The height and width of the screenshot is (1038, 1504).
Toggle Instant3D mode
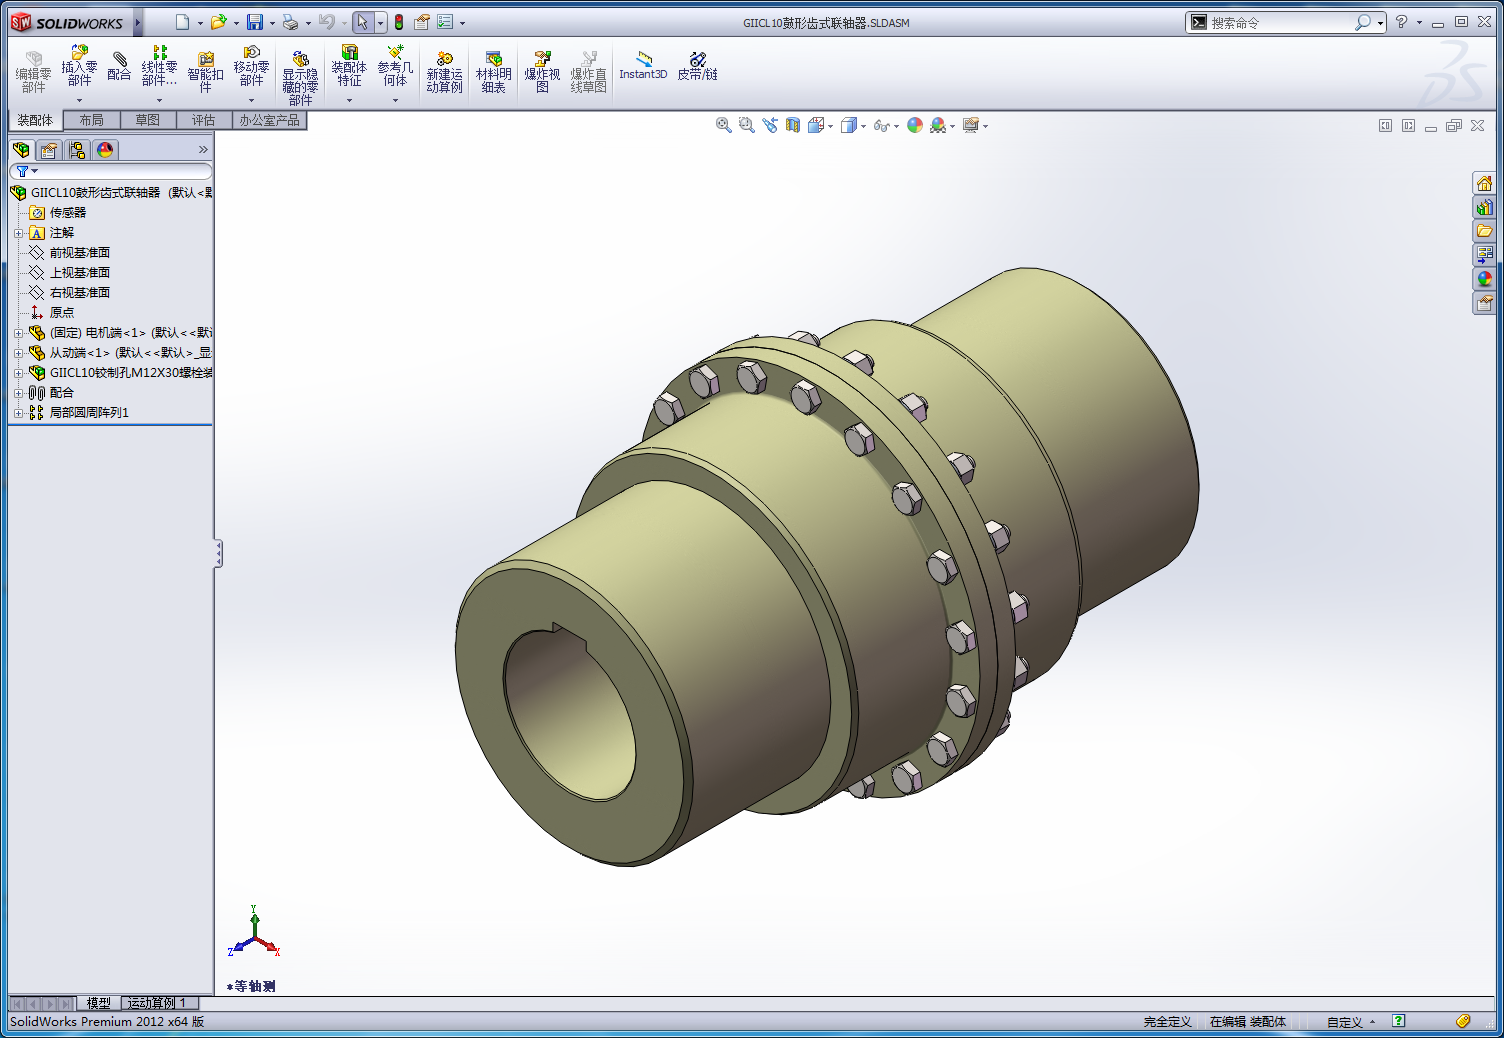tap(643, 65)
